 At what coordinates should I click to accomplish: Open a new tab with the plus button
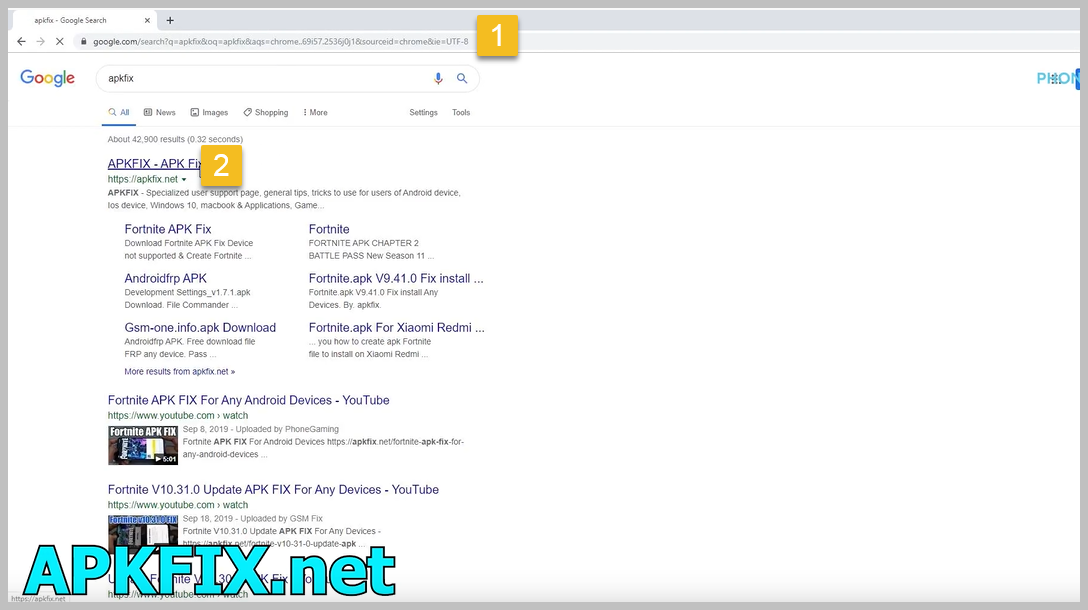pos(170,20)
